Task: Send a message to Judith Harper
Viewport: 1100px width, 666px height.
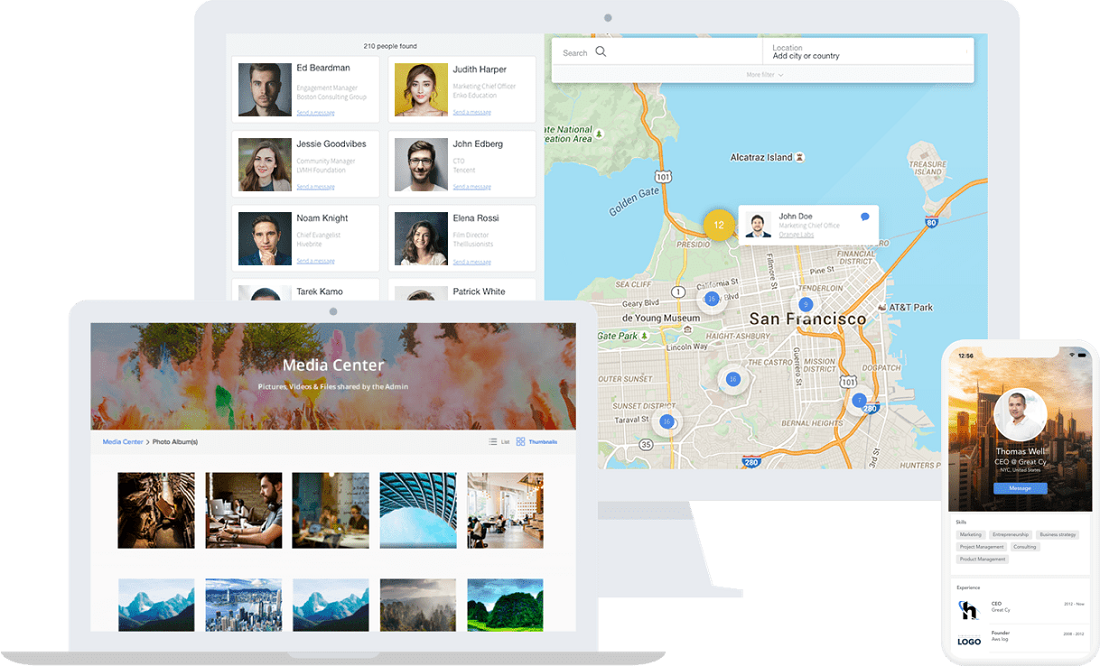Action: 471,112
